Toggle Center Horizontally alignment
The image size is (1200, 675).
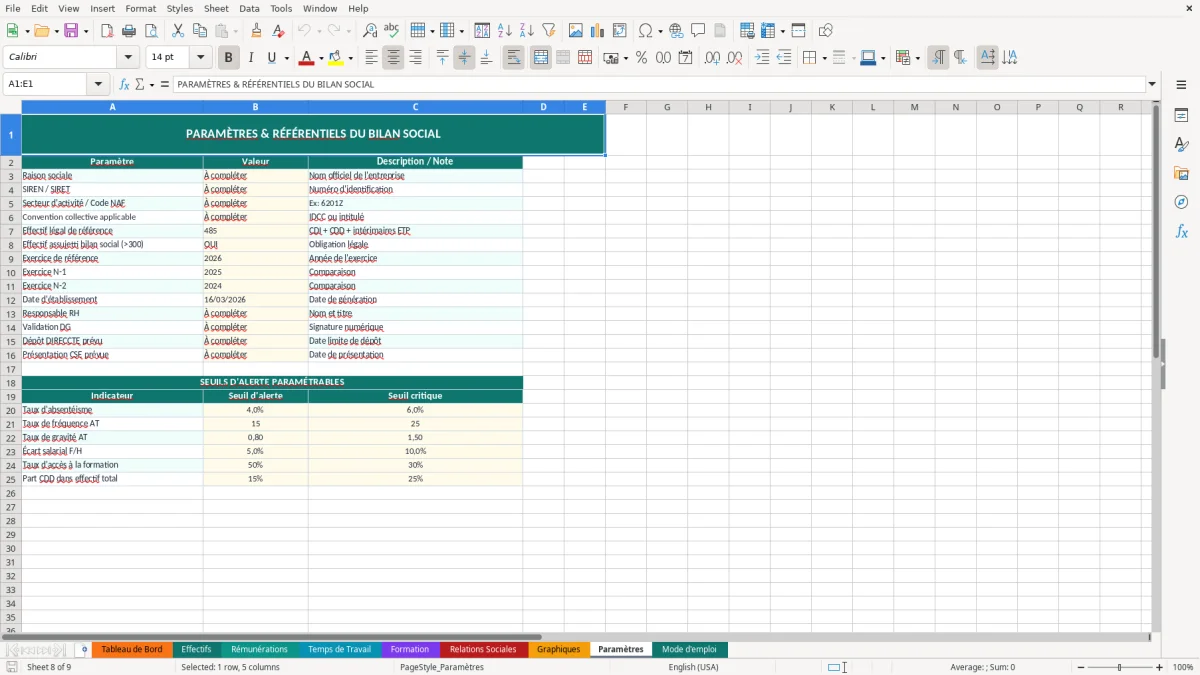click(393, 58)
